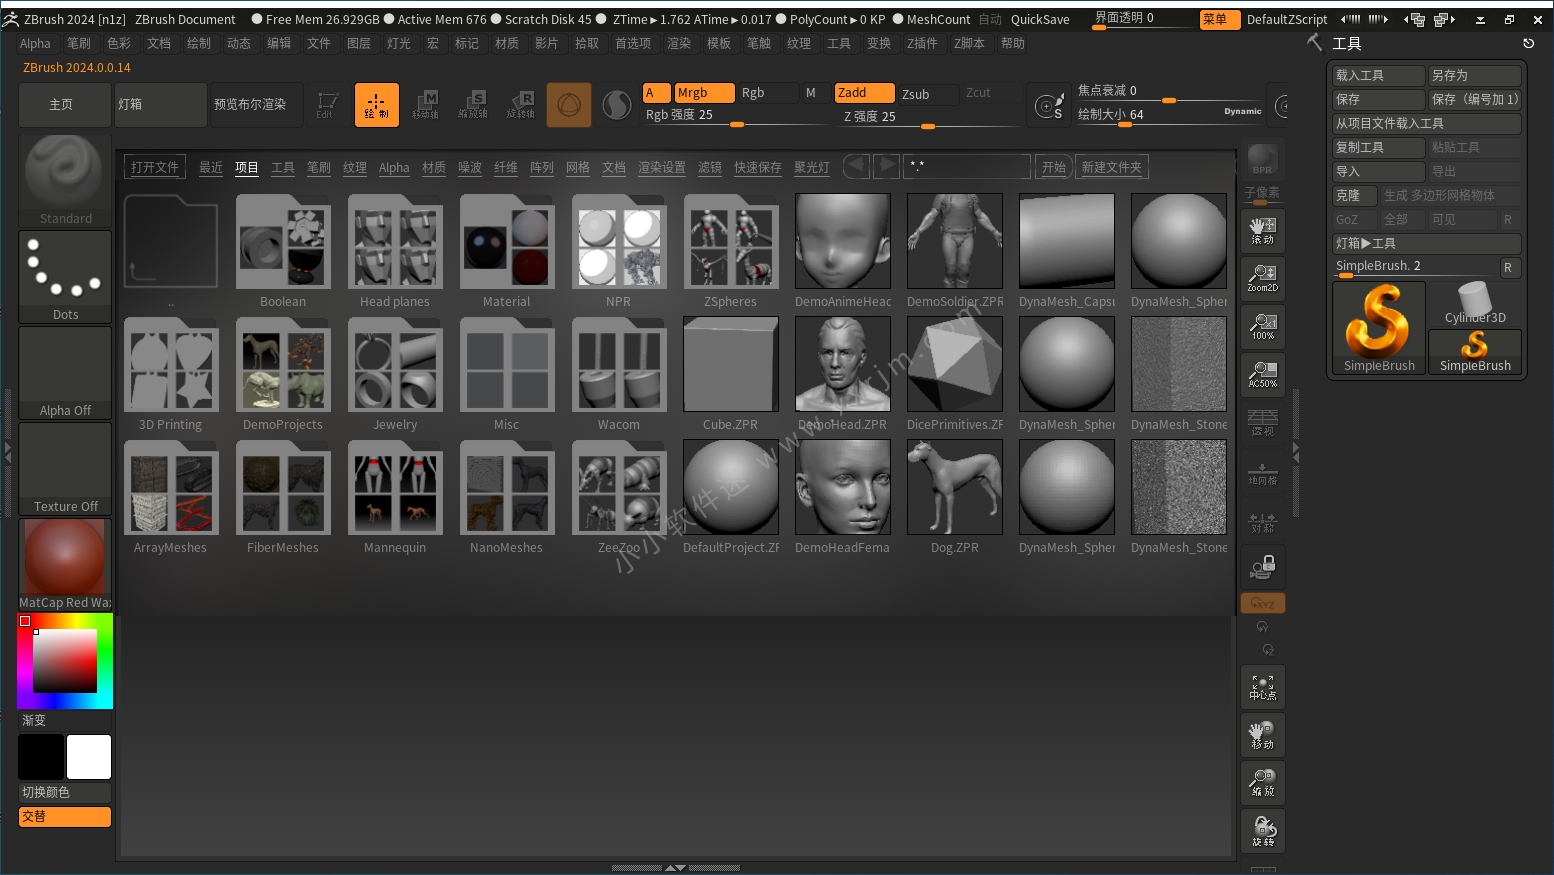Click the 载入工具 (Load Tool) button
The height and width of the screenshot is (875, 1554).
[x=1378, y=75]
